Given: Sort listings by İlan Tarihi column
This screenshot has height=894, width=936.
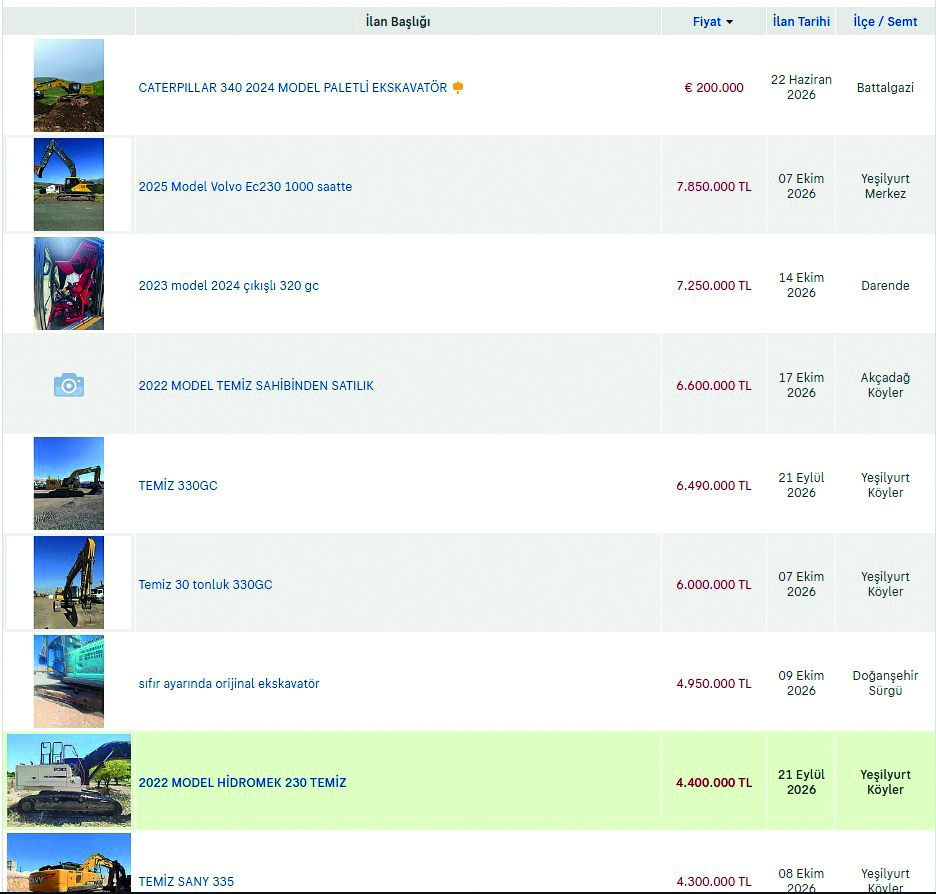Looking at the screenshot, I should (x=801, y=21).
